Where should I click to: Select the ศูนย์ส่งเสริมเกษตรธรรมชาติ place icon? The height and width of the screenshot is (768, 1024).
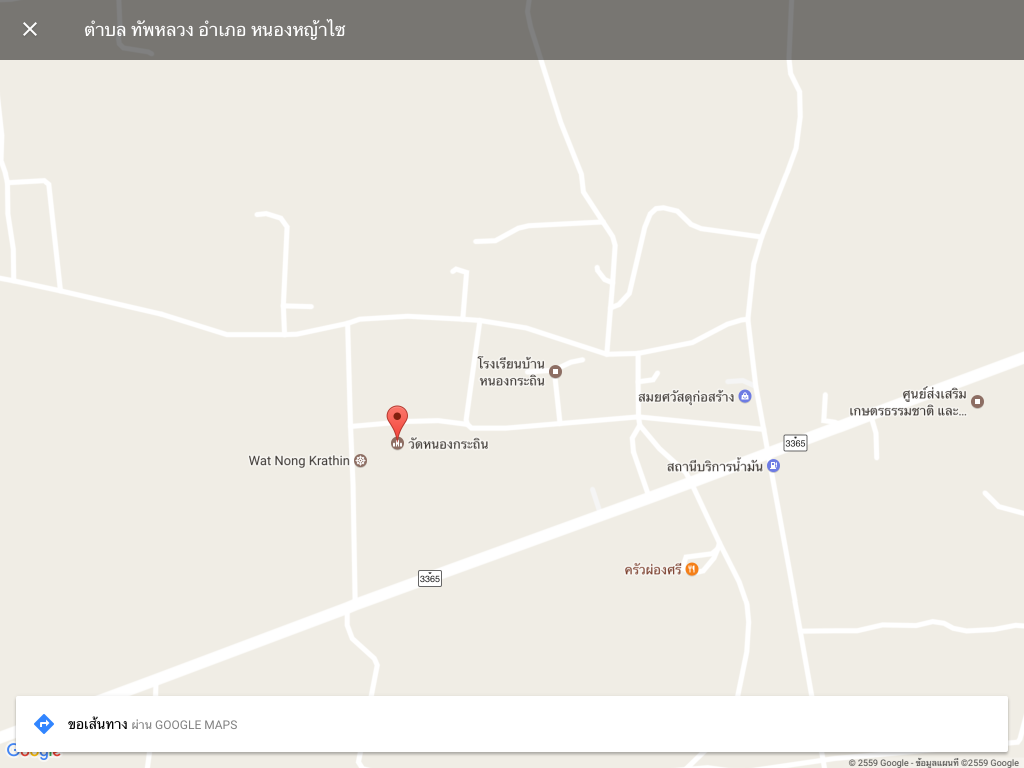977,402
